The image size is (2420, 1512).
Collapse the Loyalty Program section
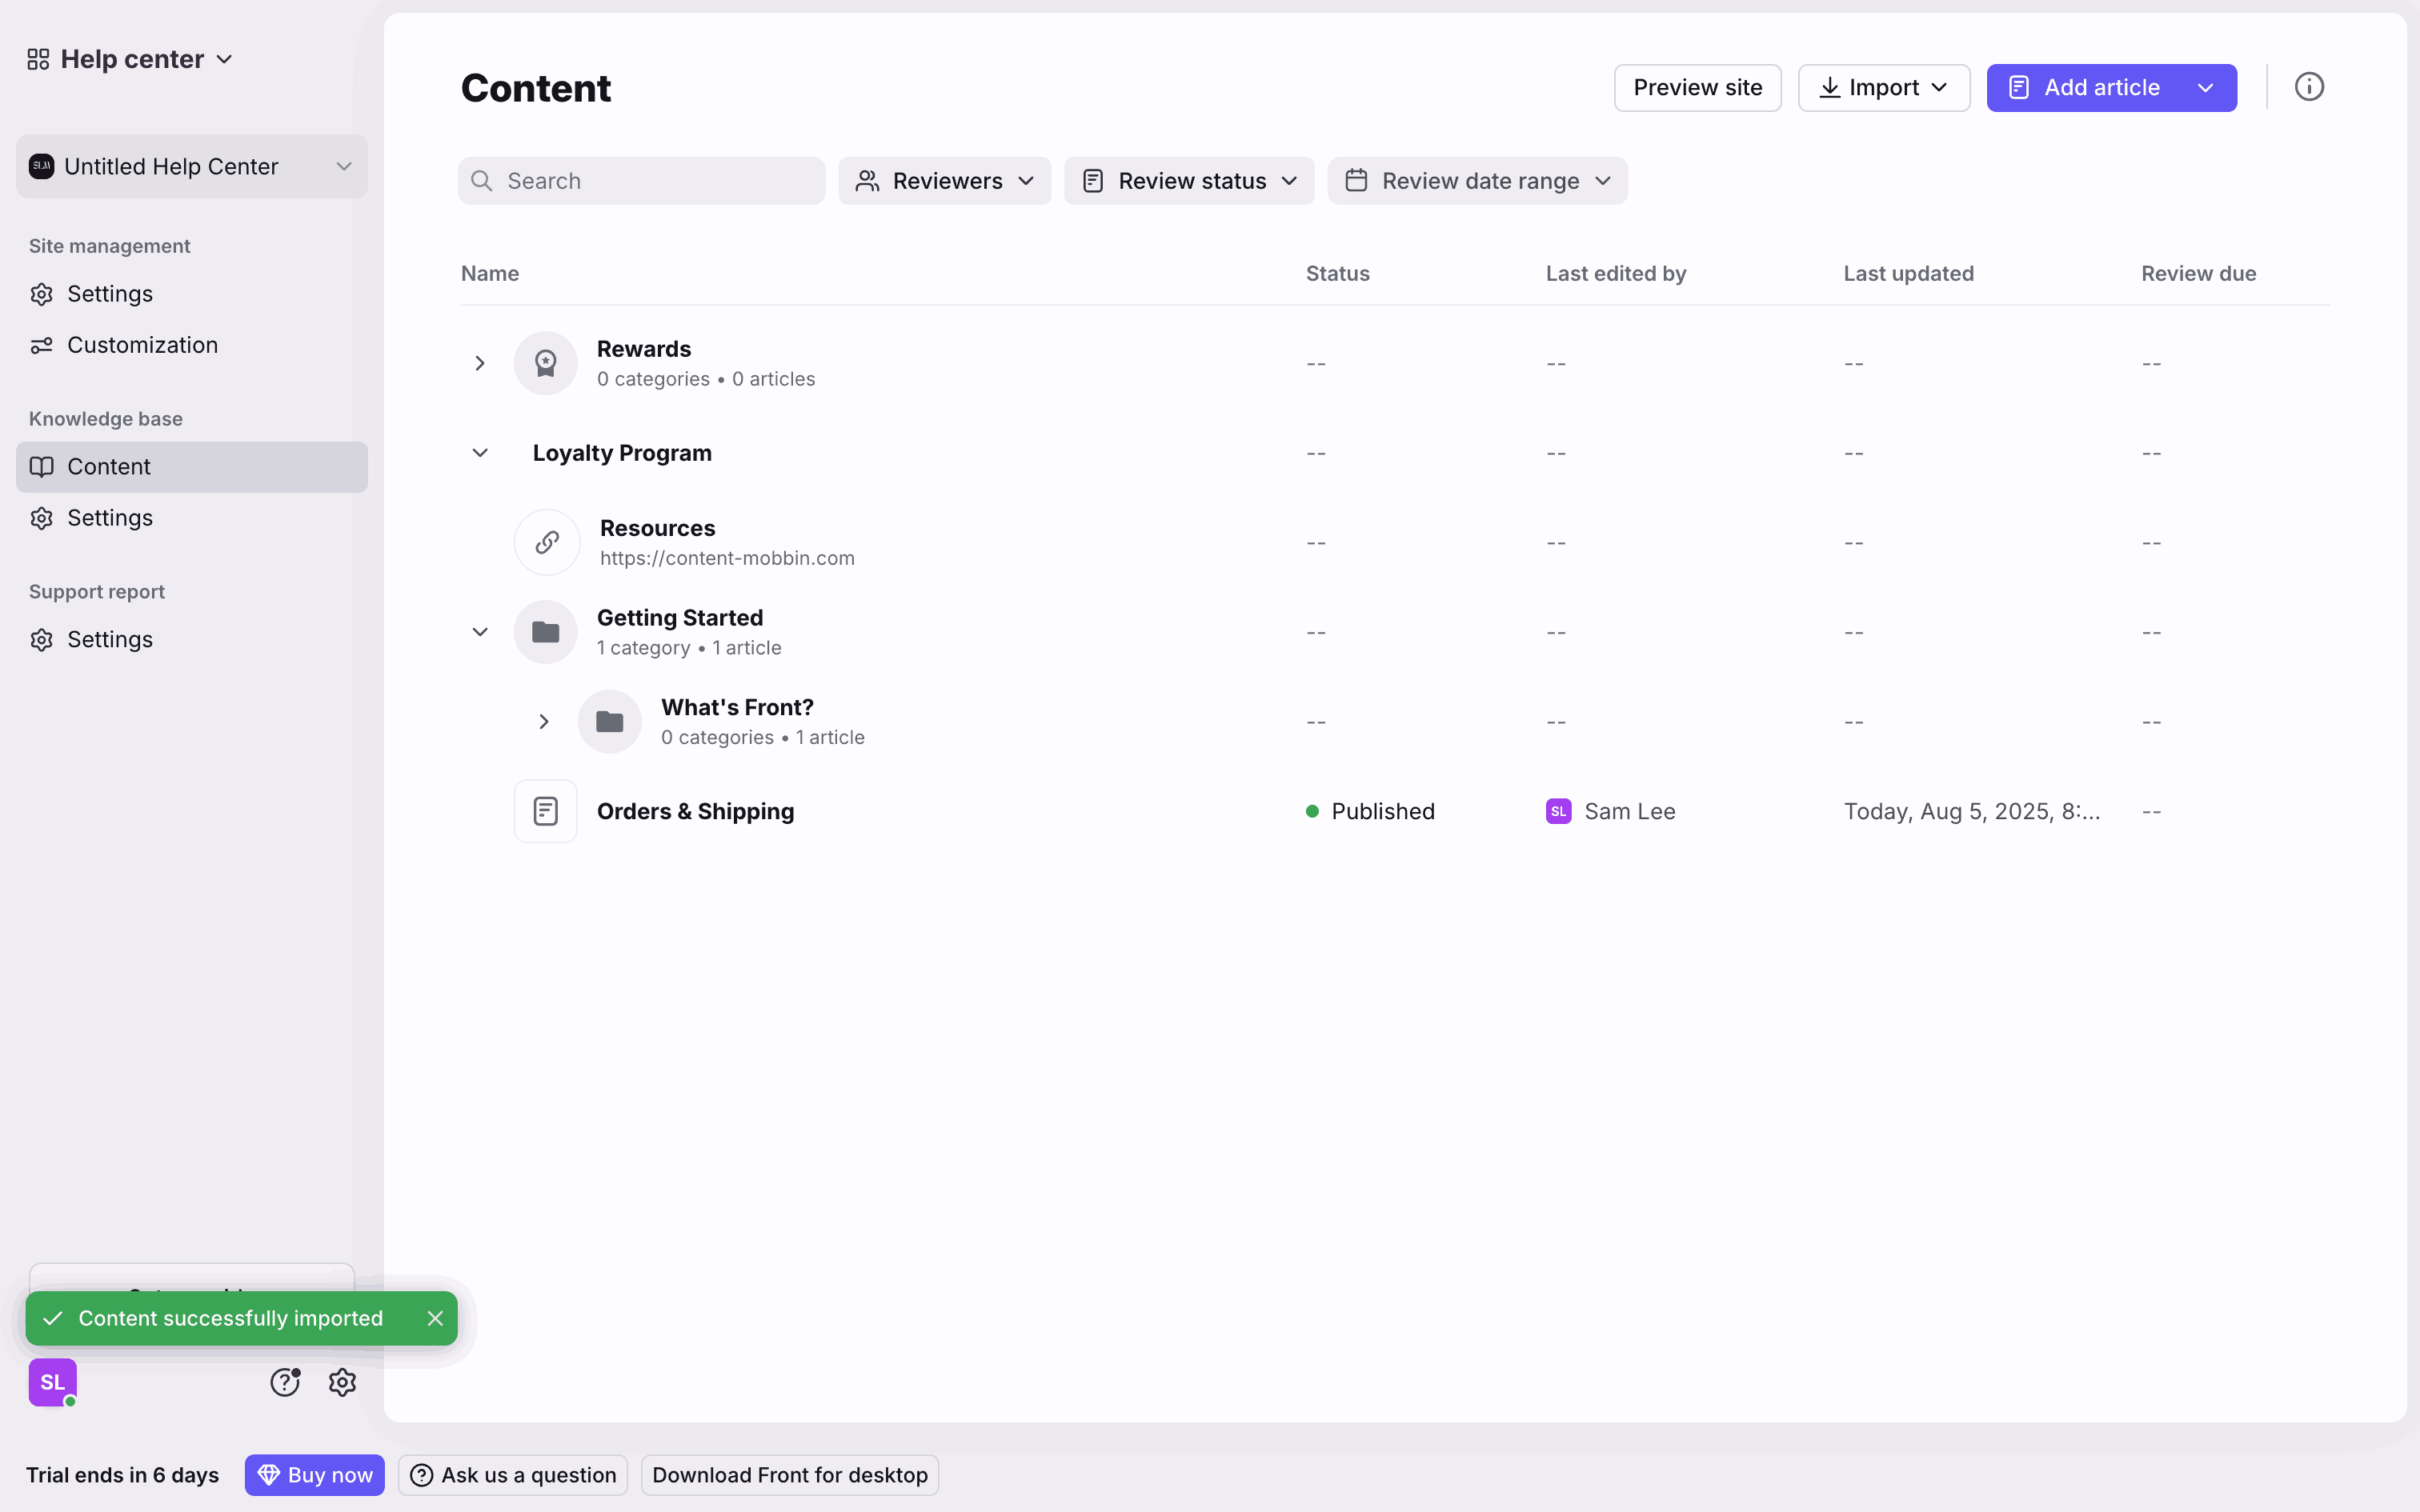pyautogui.click(x=480, y=453)
